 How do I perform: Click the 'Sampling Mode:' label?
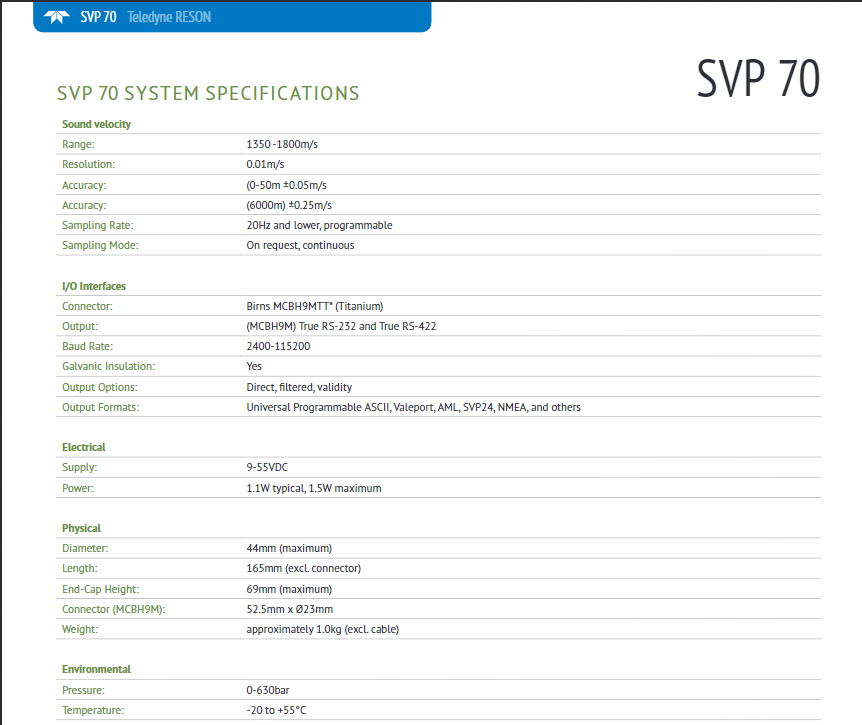point(100,245)
